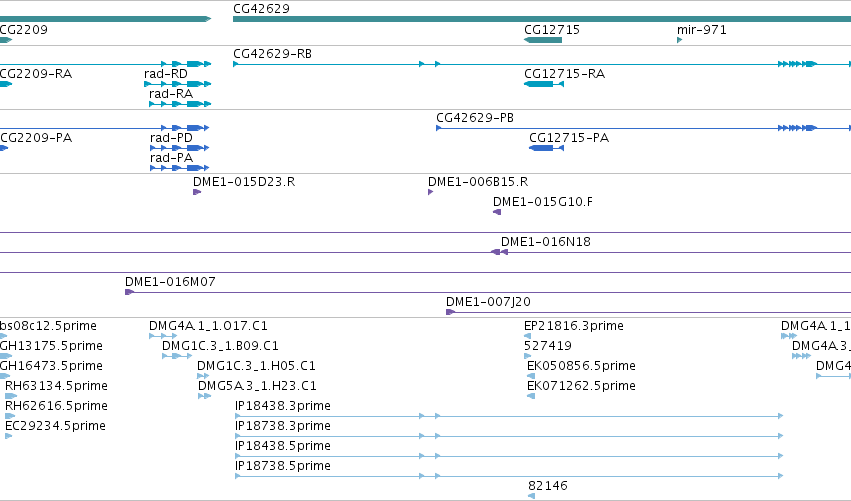
Task: Click the EK071262.5prime EST
Action: [x=531, y=396]
